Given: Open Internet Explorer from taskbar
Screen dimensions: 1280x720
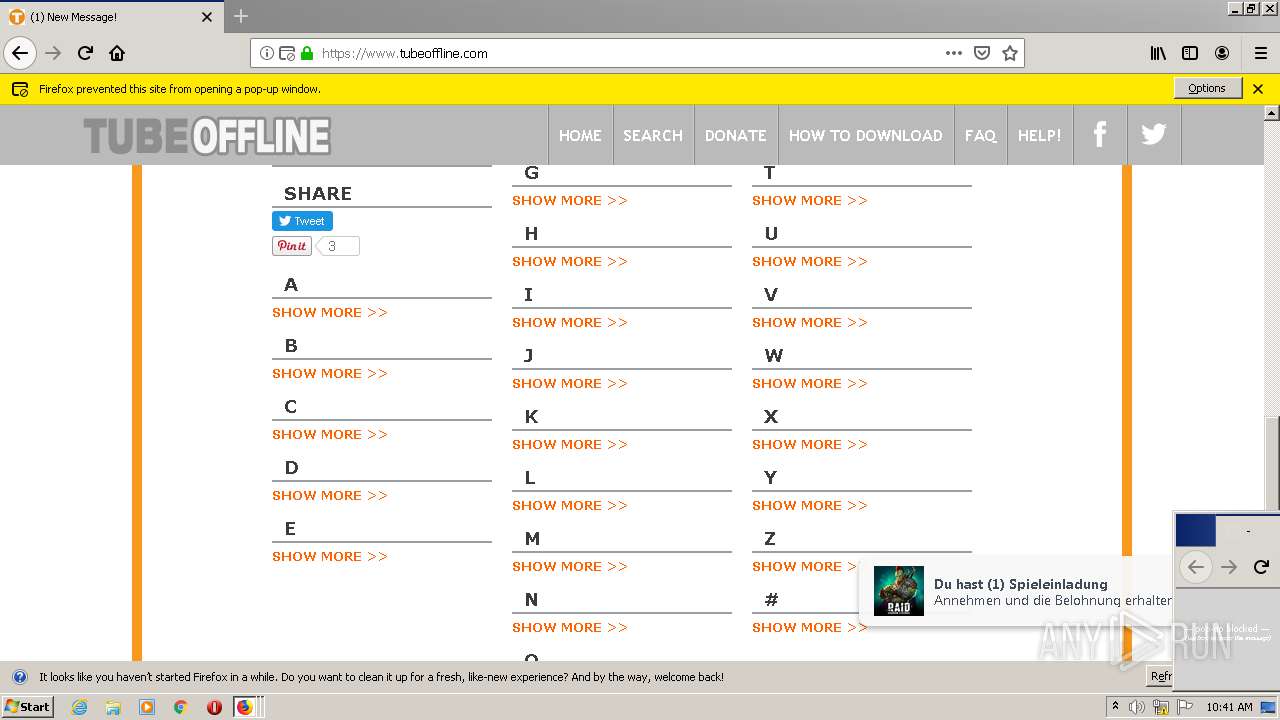Looking at the screenshot, I should click(79, 707).
